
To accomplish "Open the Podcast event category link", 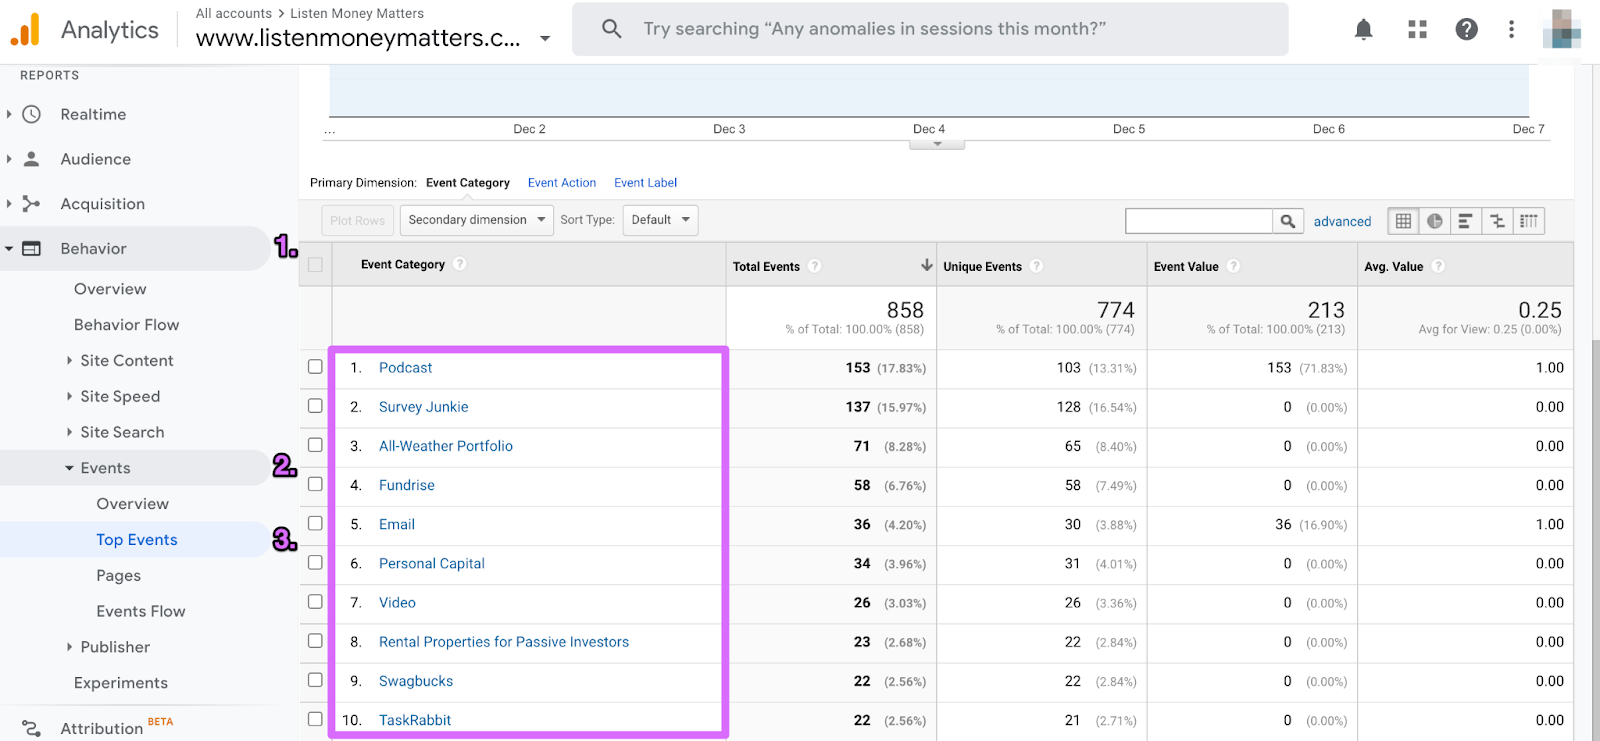I will [x=405, y=368].
